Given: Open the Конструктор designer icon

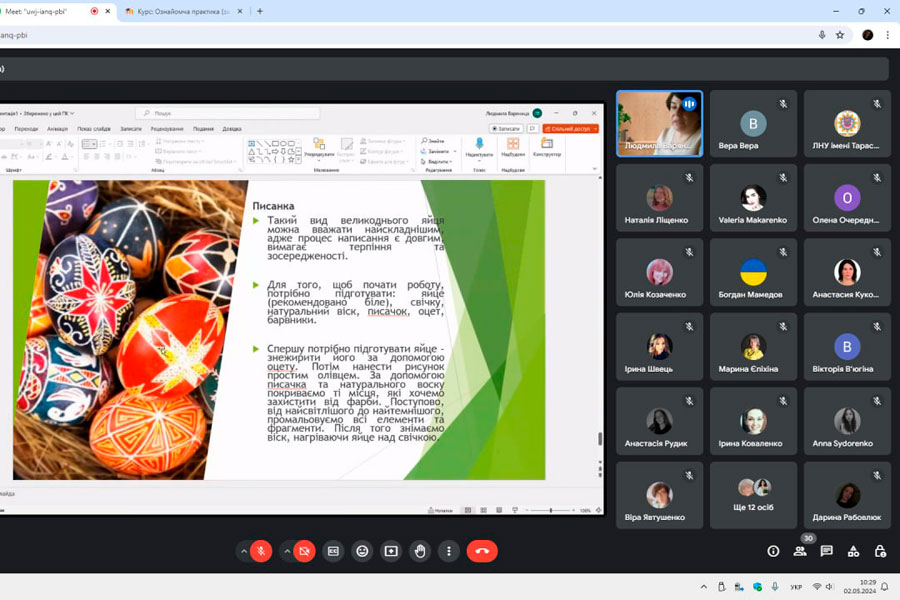Looking at the screenshot, I should click(546, 144).
